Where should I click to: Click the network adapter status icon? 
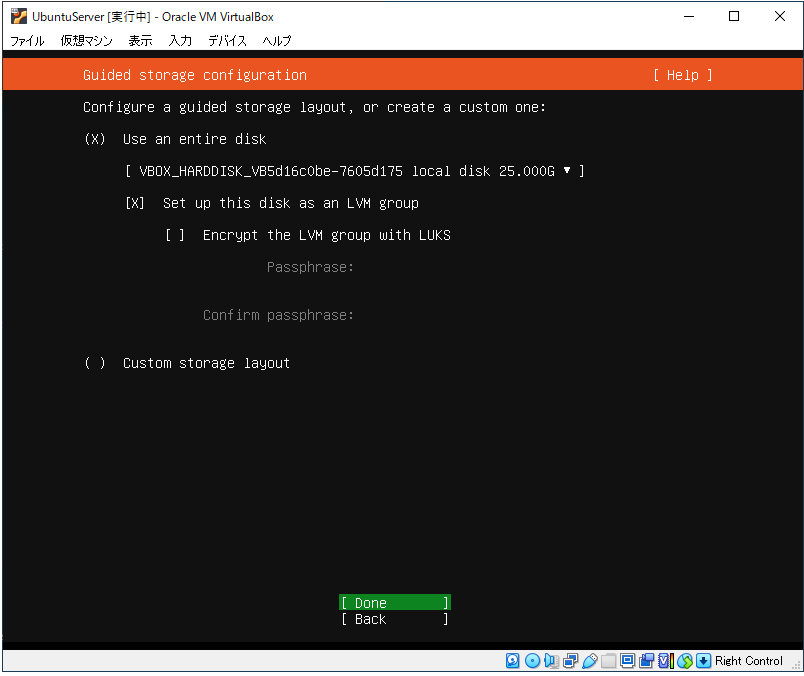[x=570, y=661]
